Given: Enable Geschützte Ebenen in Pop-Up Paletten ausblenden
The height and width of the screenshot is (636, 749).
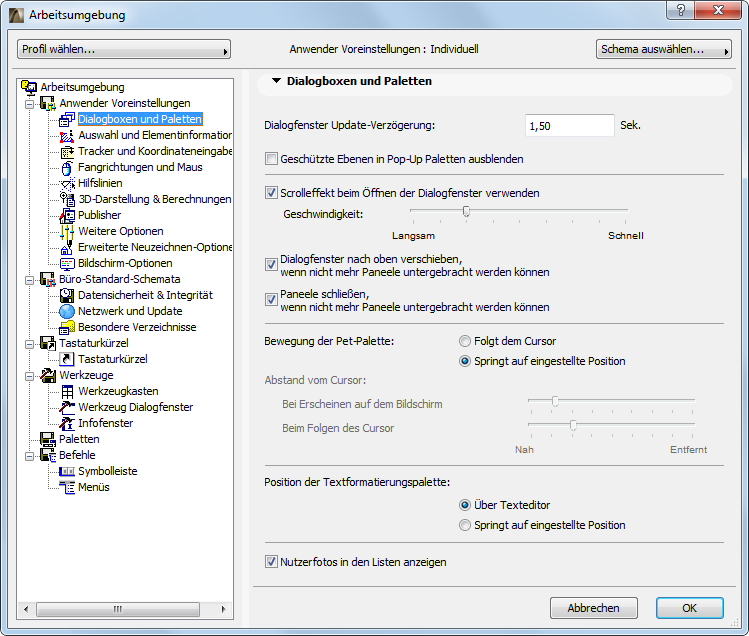Looking at the screenshot, I should [271, 159].
